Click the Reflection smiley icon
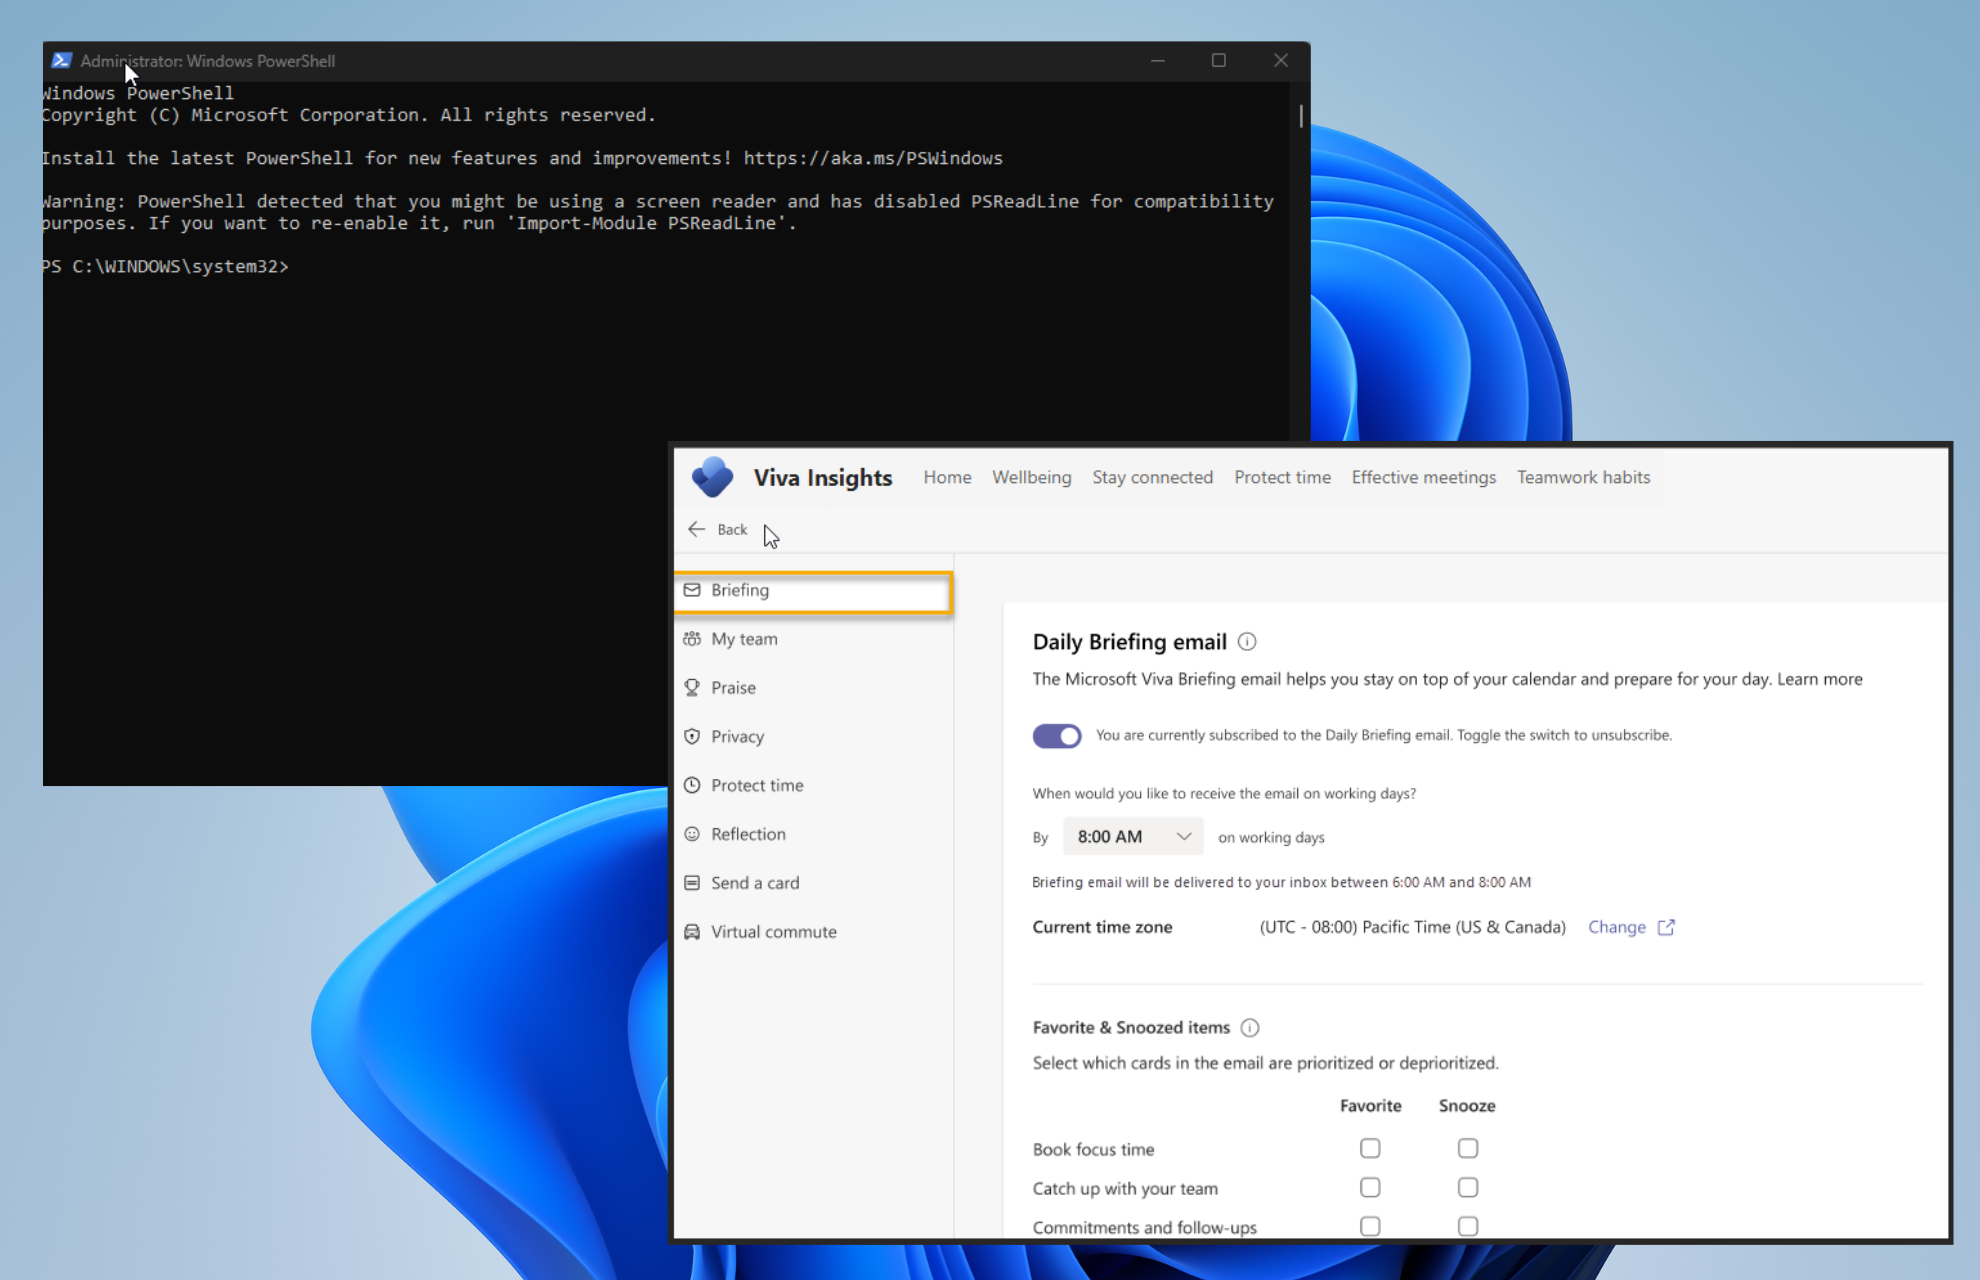 [692, 834]
